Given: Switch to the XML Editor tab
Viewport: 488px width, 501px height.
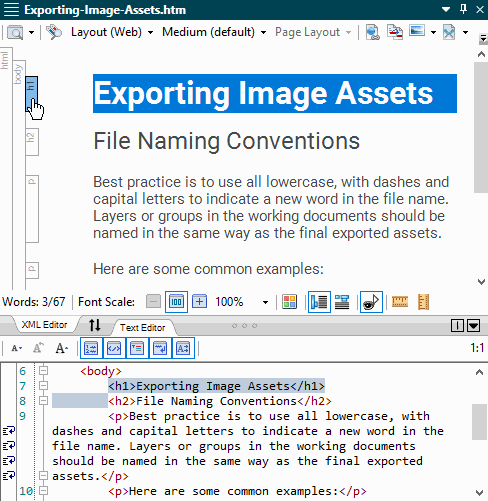Looking at the screenshot, I should click(x=44, y=325).
